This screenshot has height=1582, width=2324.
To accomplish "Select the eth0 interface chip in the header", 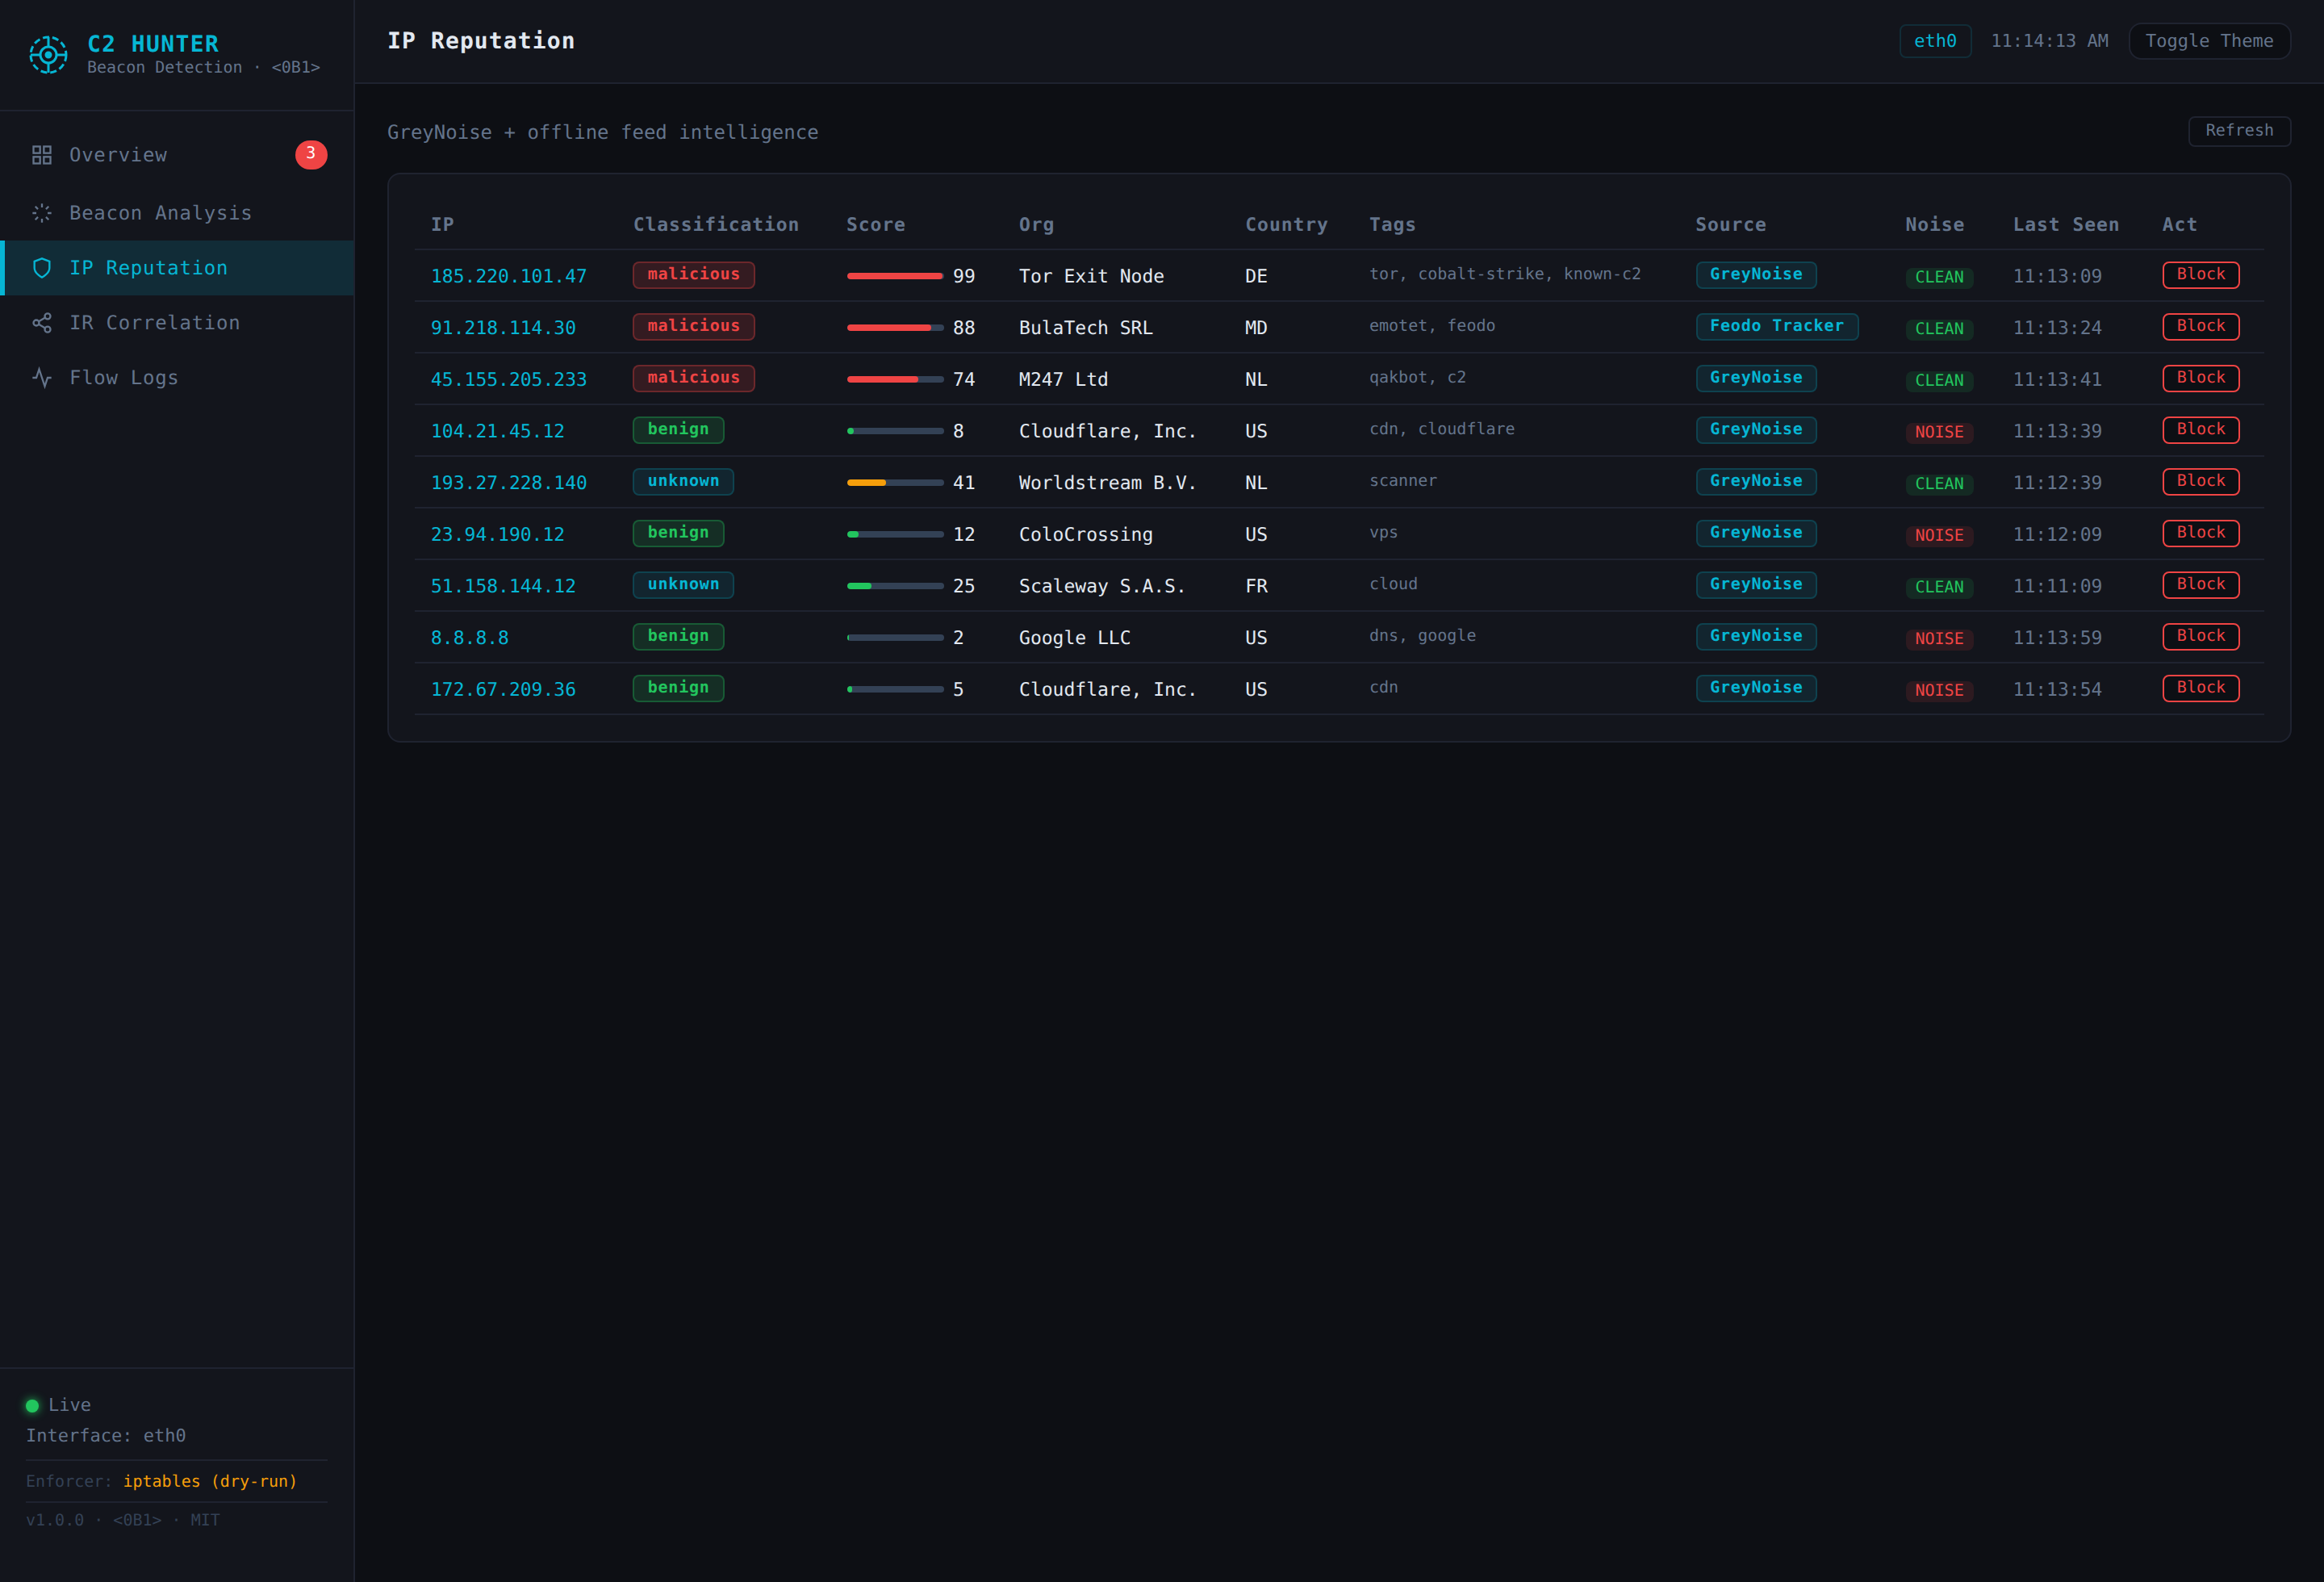I will pyautogui.click(x=1935, y=41).
